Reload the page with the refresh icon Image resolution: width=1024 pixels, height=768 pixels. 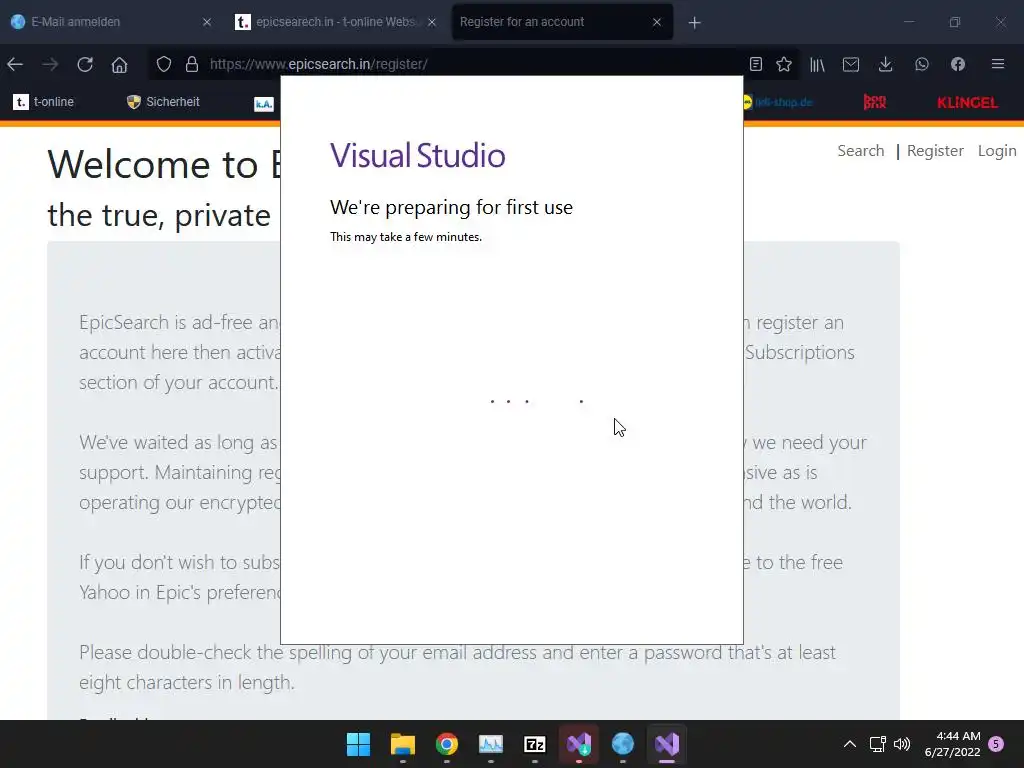(x=85, y=64)
